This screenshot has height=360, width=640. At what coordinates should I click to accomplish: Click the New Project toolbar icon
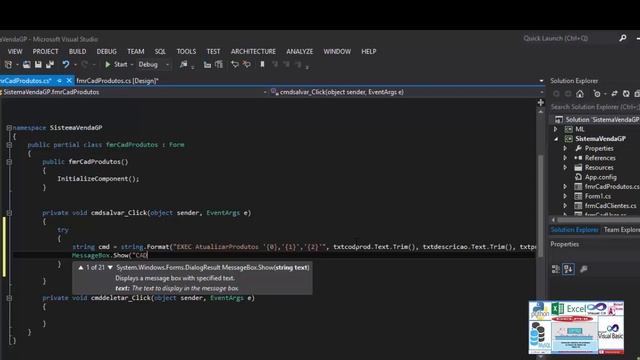[x=8, y=64]
